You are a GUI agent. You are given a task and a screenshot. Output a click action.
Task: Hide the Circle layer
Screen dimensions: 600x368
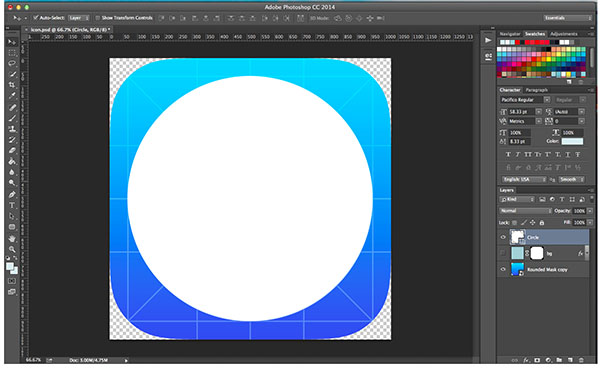coord(503,237)
